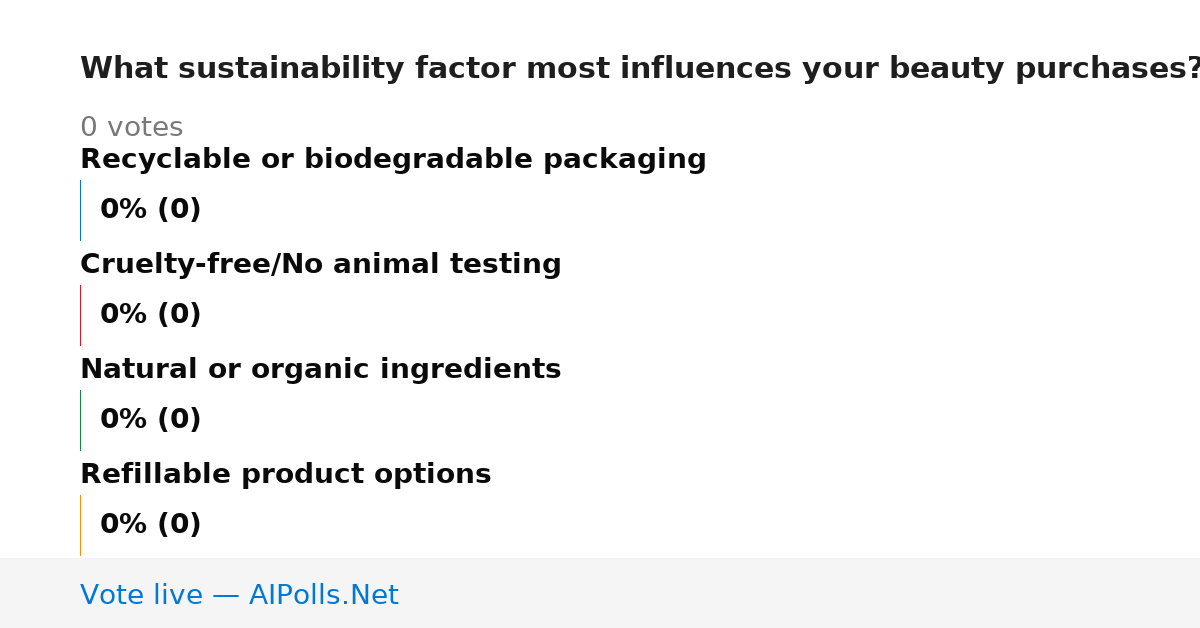Click 0% (0) result for Refillable options
This screenshot has width=1200, height=628.
point(151,525)
